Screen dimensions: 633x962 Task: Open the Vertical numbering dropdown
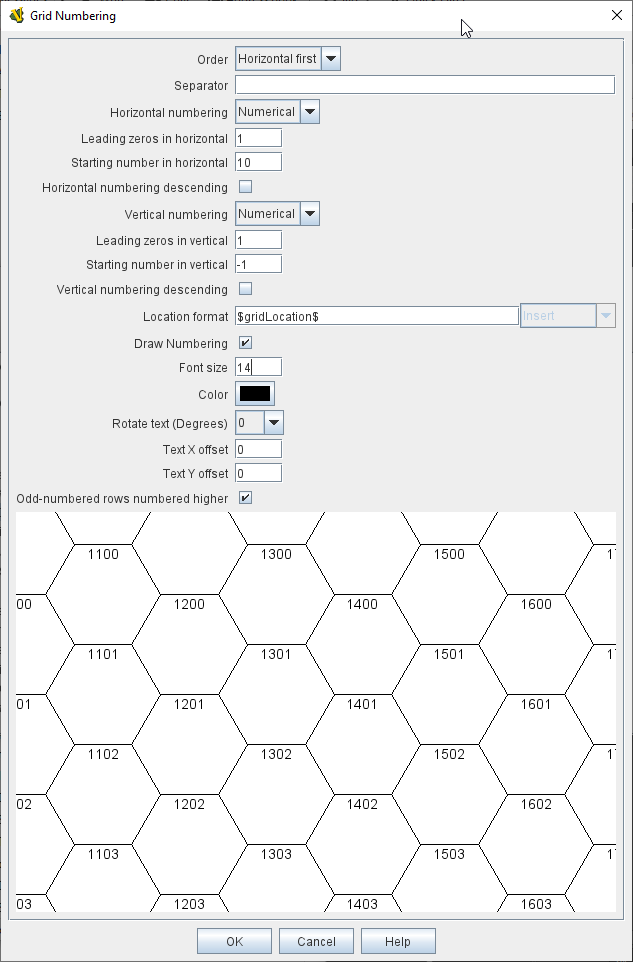coord(277,214)
